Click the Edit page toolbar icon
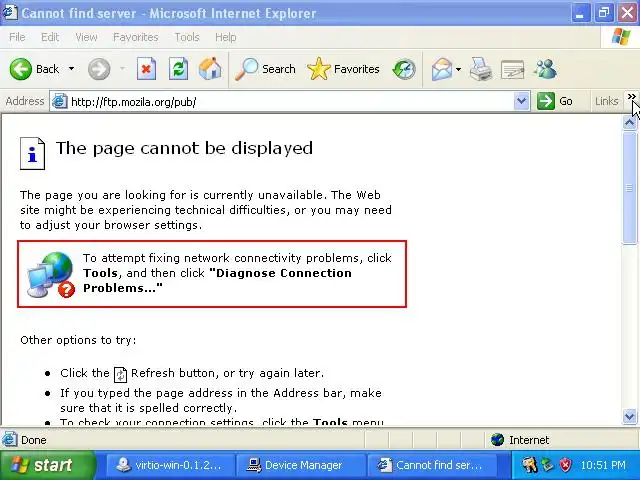Screen dimensions: 640x480 tap(513, 69)
